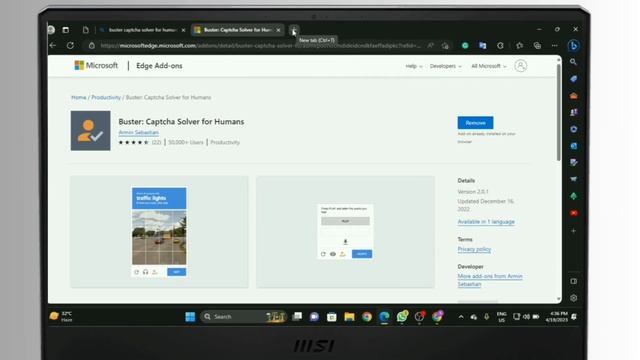Viewport: 640px width, 360px height.
Task: Click the Remove extension button
Action: pos(475,122)
